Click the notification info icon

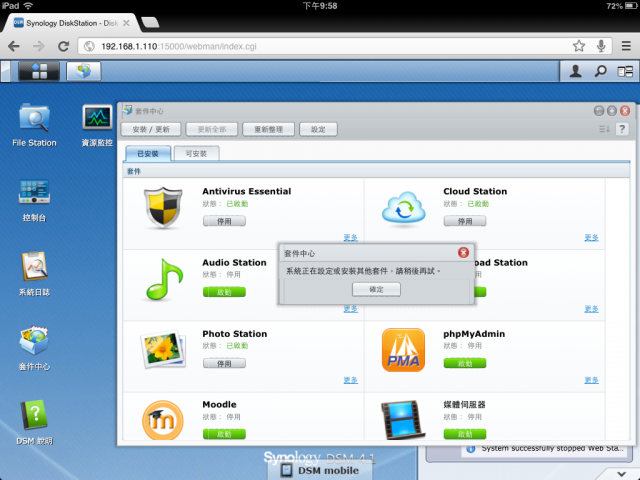point(471,449)
